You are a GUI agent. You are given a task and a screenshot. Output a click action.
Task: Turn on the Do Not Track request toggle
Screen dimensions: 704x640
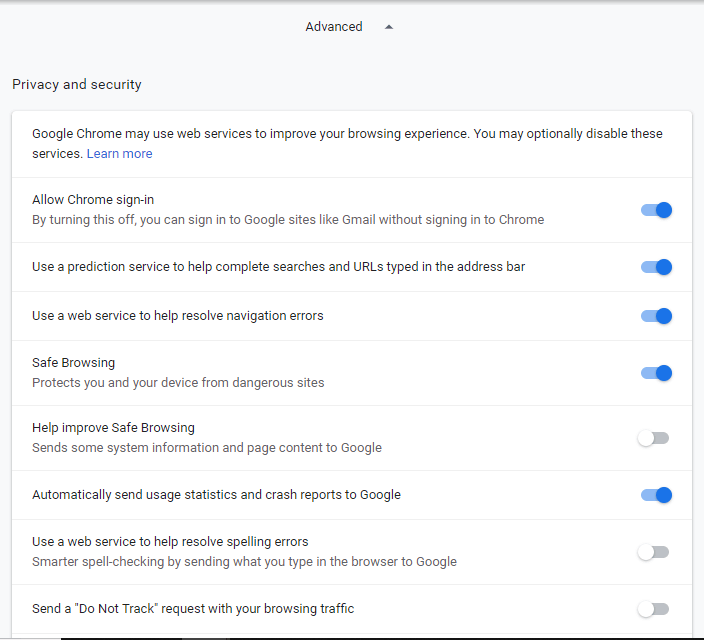pos(654,609)
